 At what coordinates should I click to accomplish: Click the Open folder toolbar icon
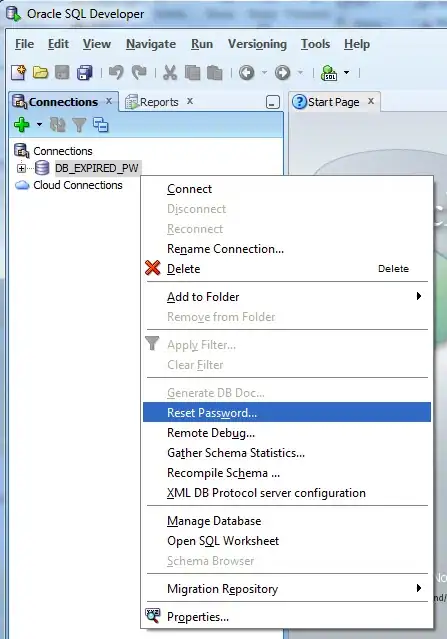point(40,73)
